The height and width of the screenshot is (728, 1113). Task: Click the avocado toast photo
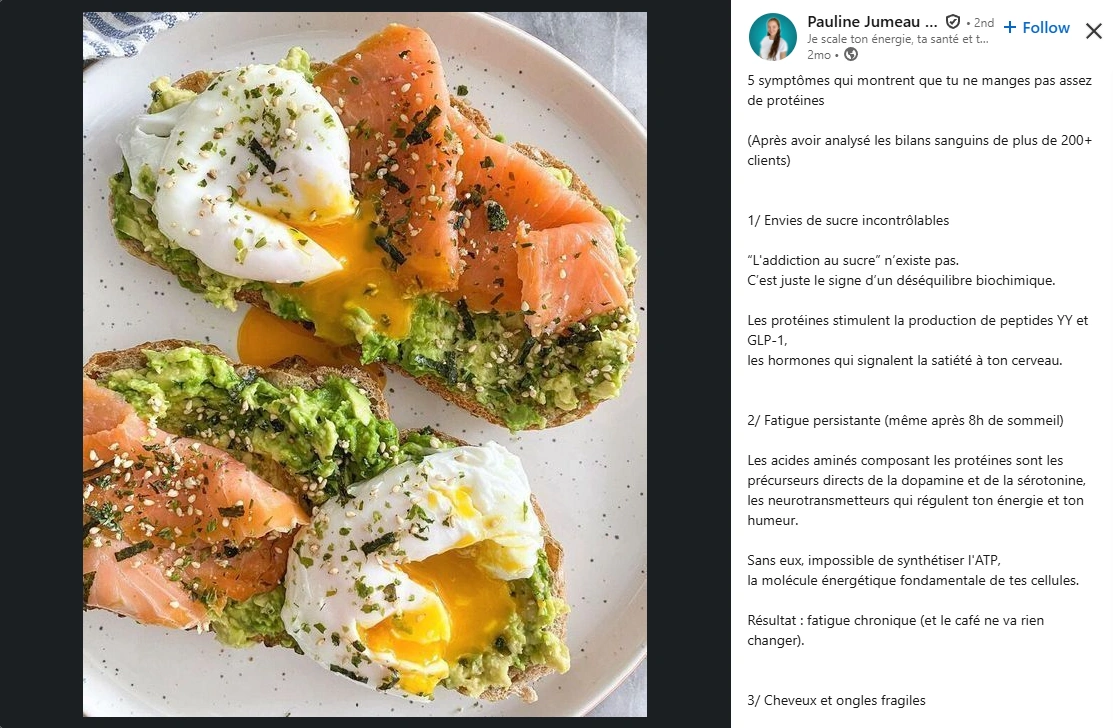[x=365, y=364]
